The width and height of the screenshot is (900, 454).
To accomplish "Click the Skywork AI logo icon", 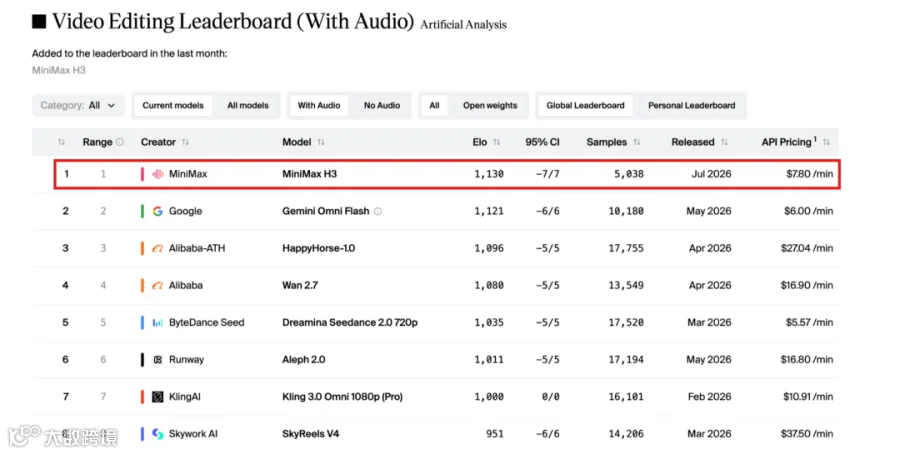I will point(157,434).
